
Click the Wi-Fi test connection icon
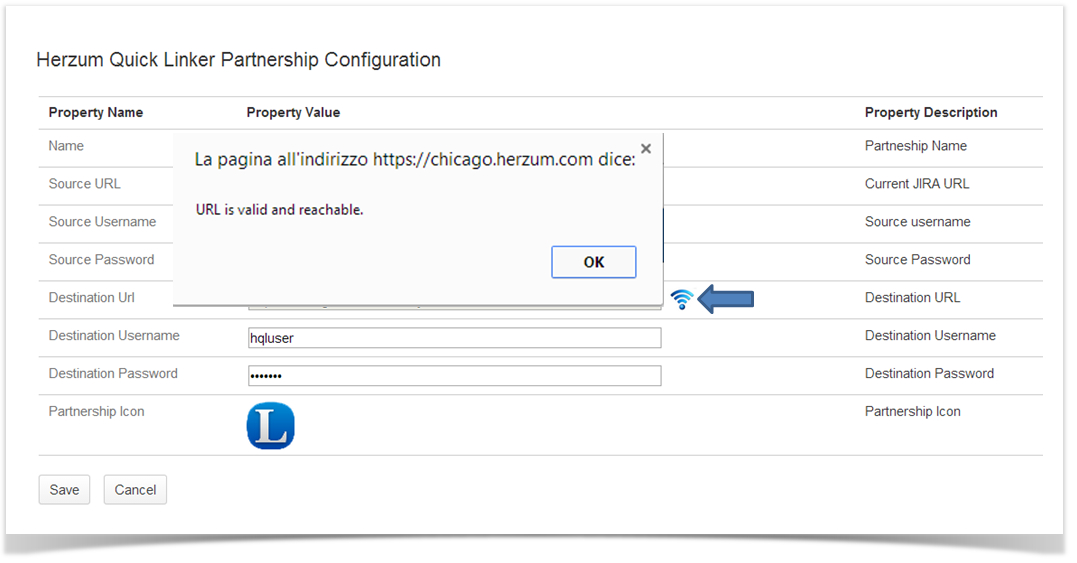(681, 298)
